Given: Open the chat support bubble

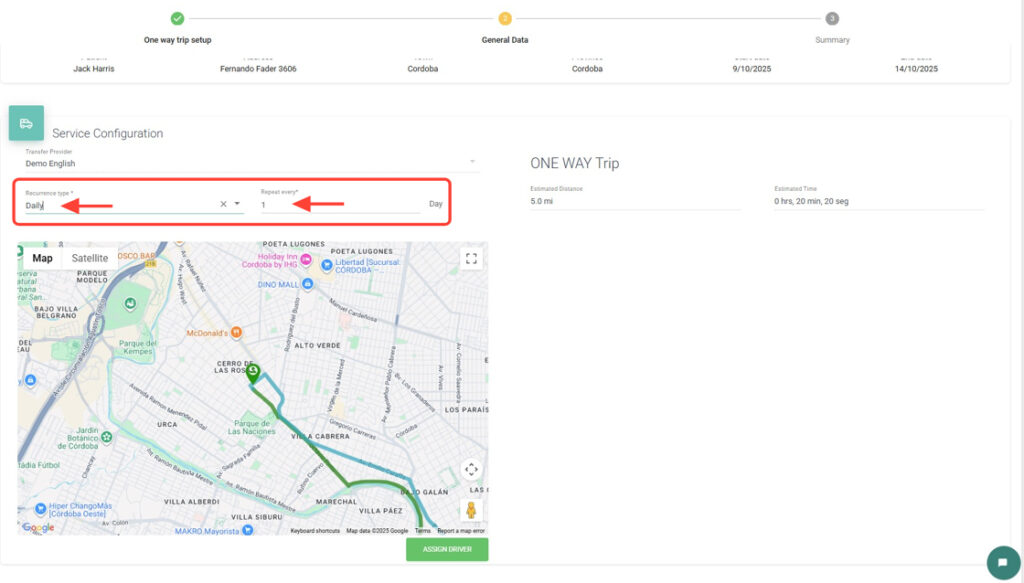Looking at the screenshot, I should coord(1002,562).
